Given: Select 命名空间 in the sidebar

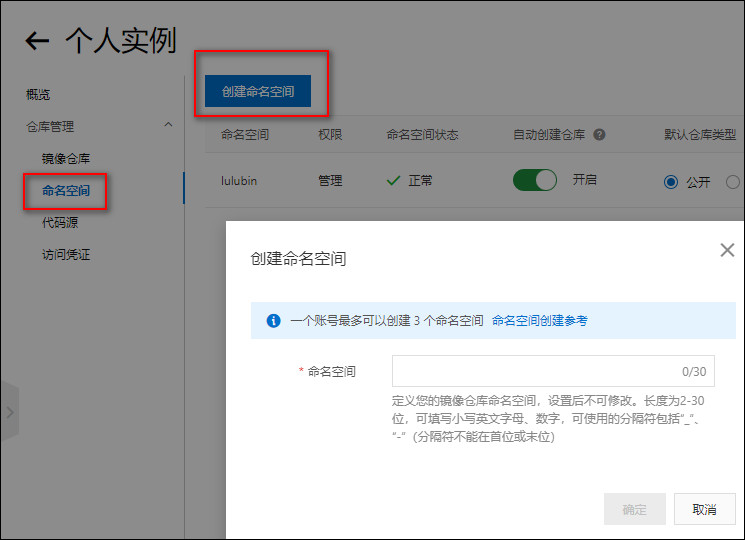Looking at the screenshot, I should click(x=66, y=191).
